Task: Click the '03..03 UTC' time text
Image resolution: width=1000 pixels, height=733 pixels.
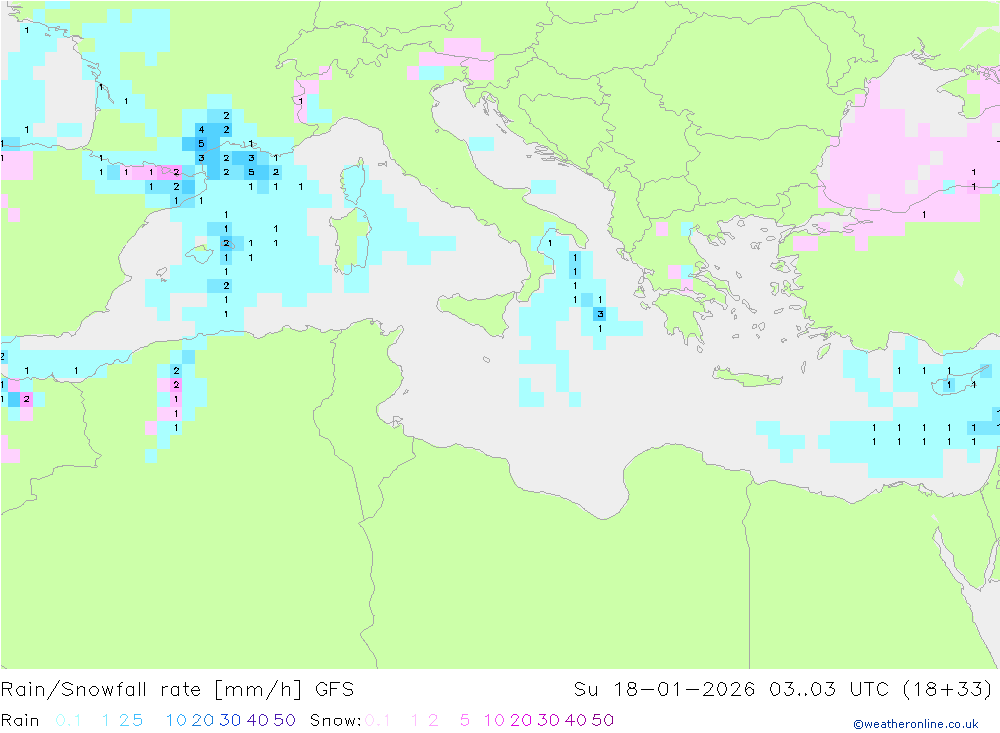Action: pos(829,690)
